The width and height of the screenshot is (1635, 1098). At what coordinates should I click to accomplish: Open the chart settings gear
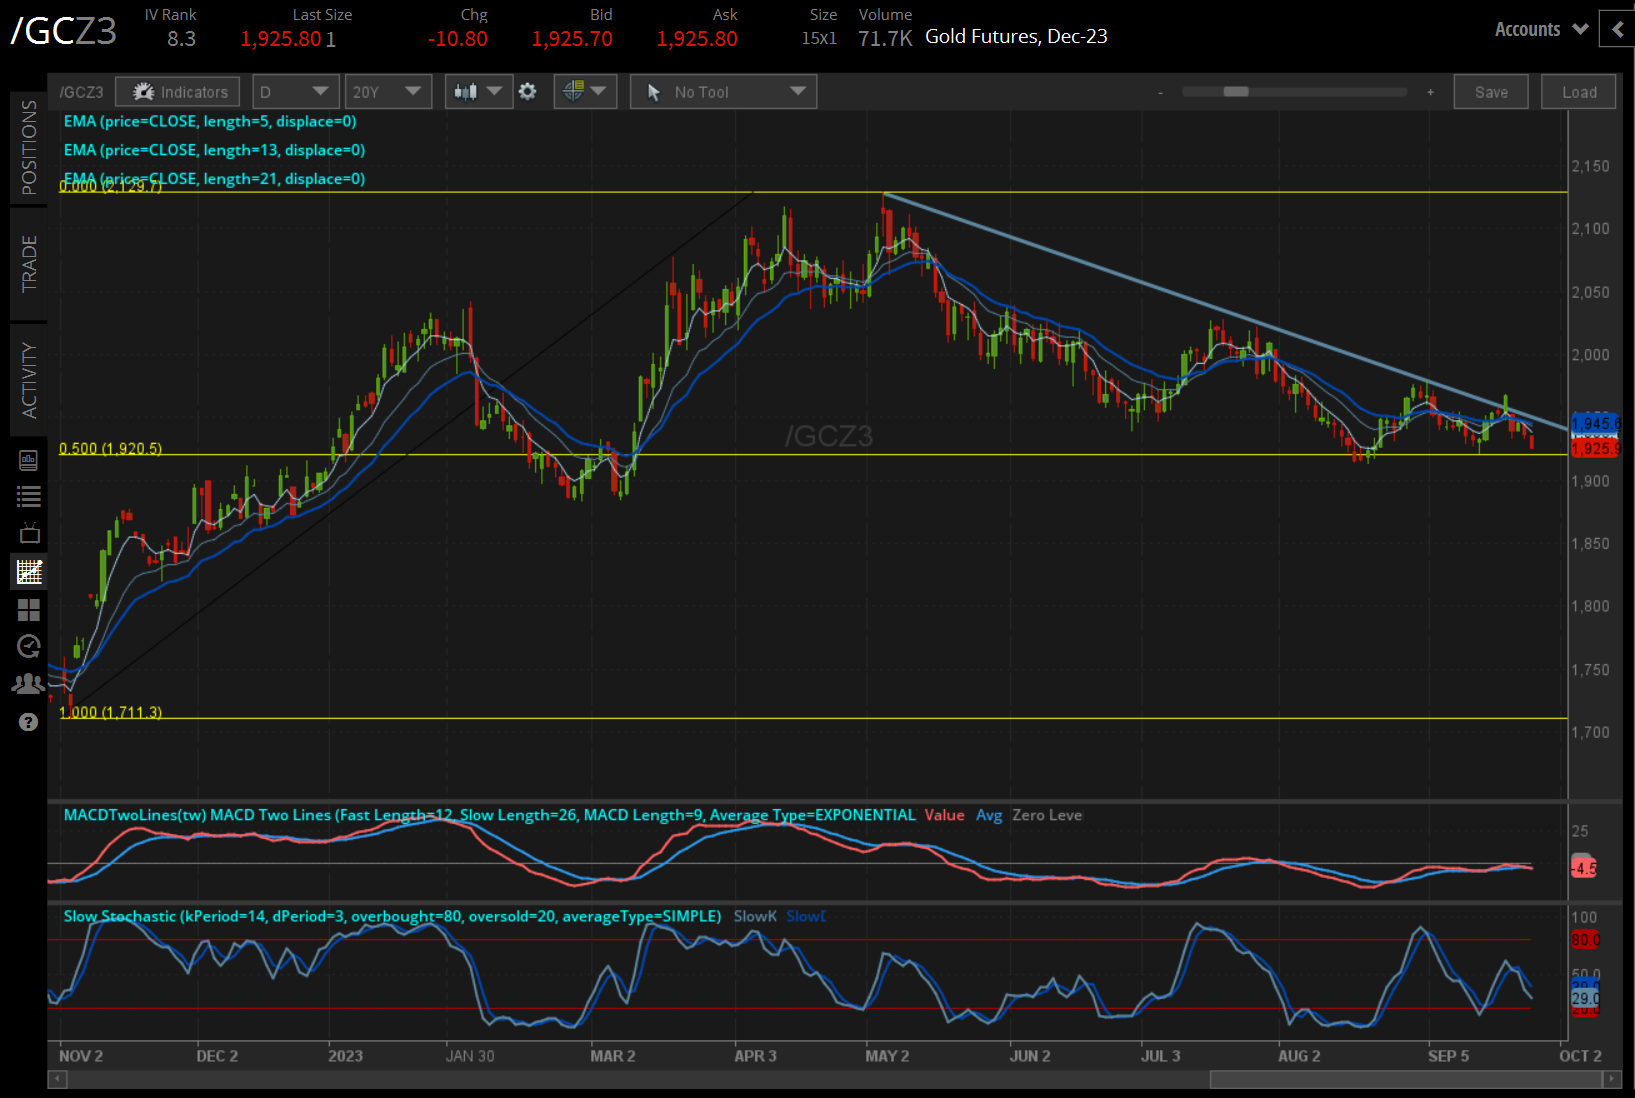point(528,92)
